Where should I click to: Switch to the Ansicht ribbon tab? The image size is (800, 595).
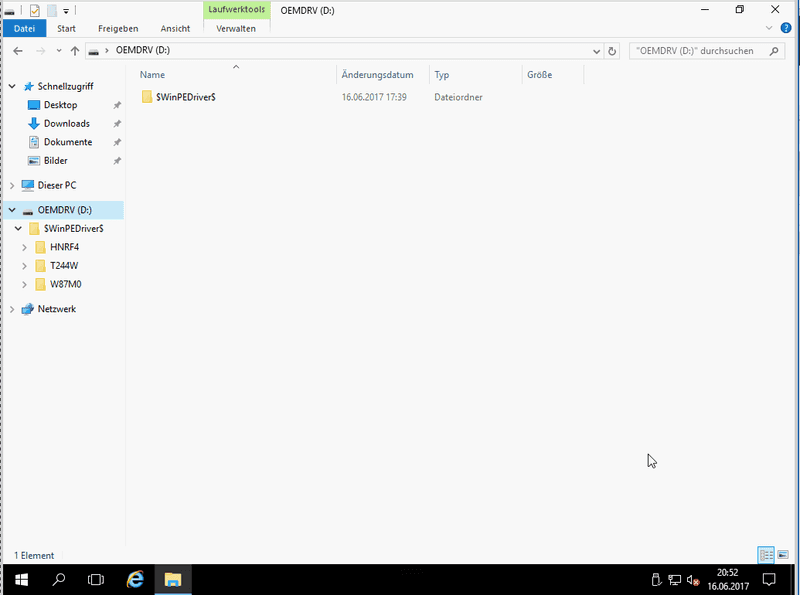[x=175, y=29]
